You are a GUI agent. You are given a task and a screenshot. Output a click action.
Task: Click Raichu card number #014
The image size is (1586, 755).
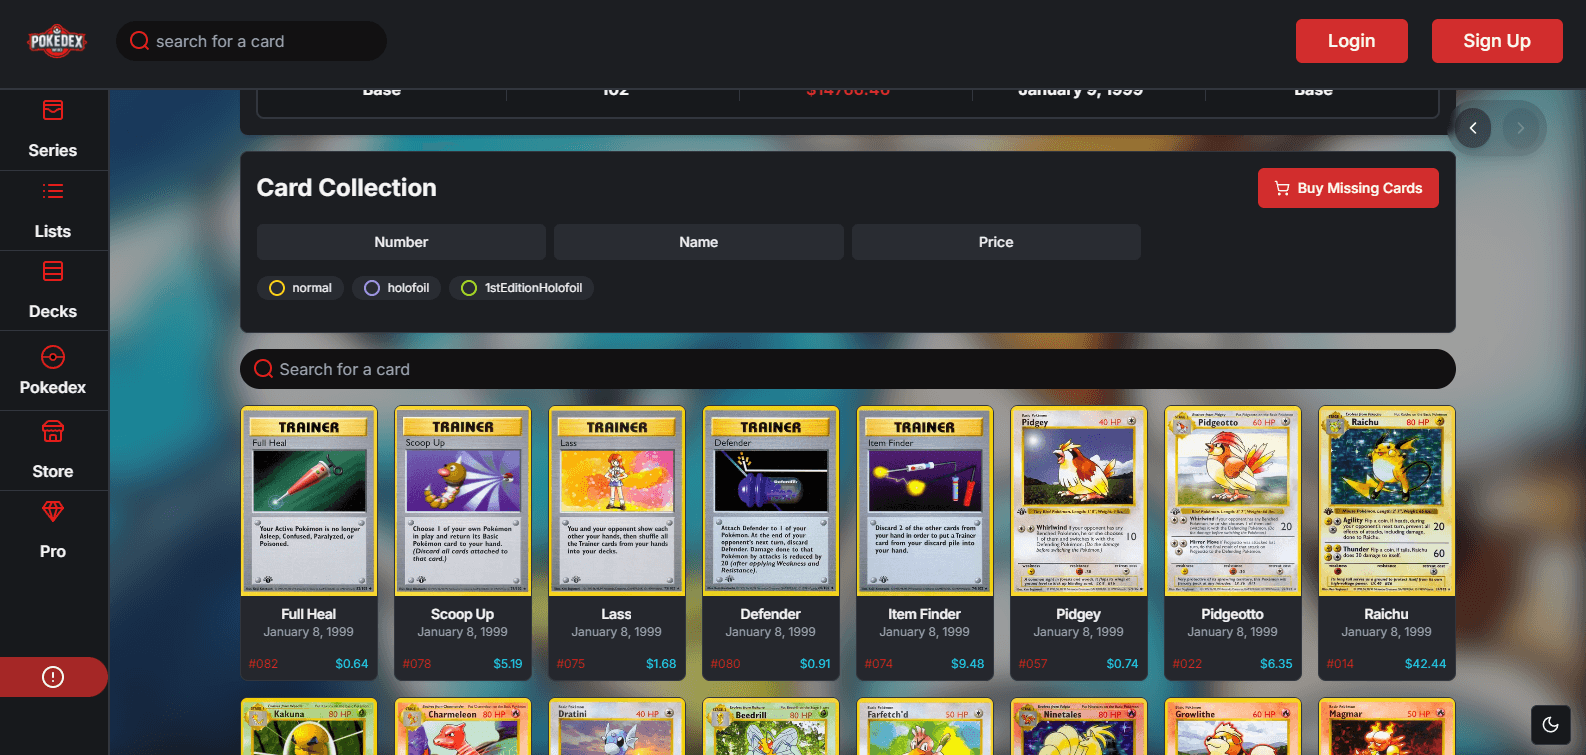tap(1340, 664)
